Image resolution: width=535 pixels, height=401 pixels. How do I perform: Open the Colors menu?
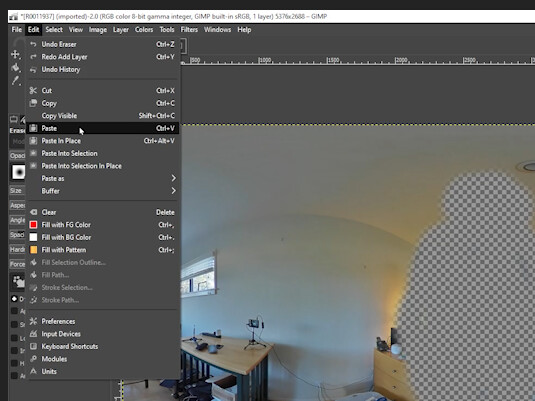pos(144,30)
